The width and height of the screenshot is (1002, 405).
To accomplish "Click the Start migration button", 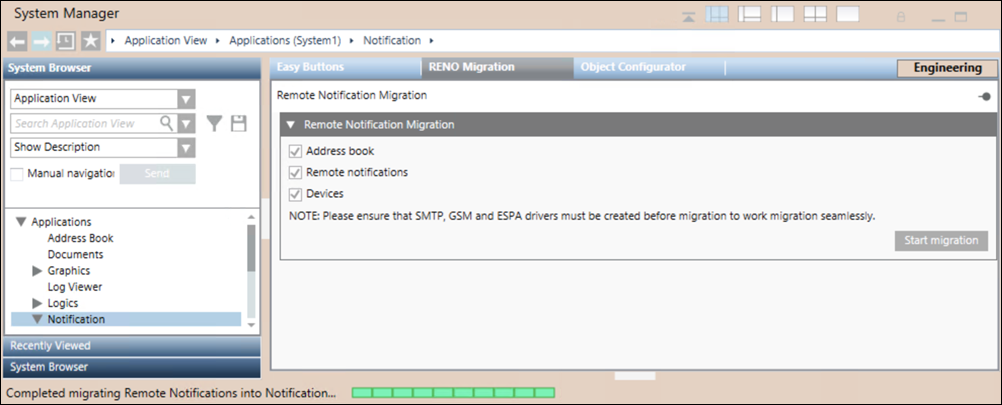I will pos(941,241).
